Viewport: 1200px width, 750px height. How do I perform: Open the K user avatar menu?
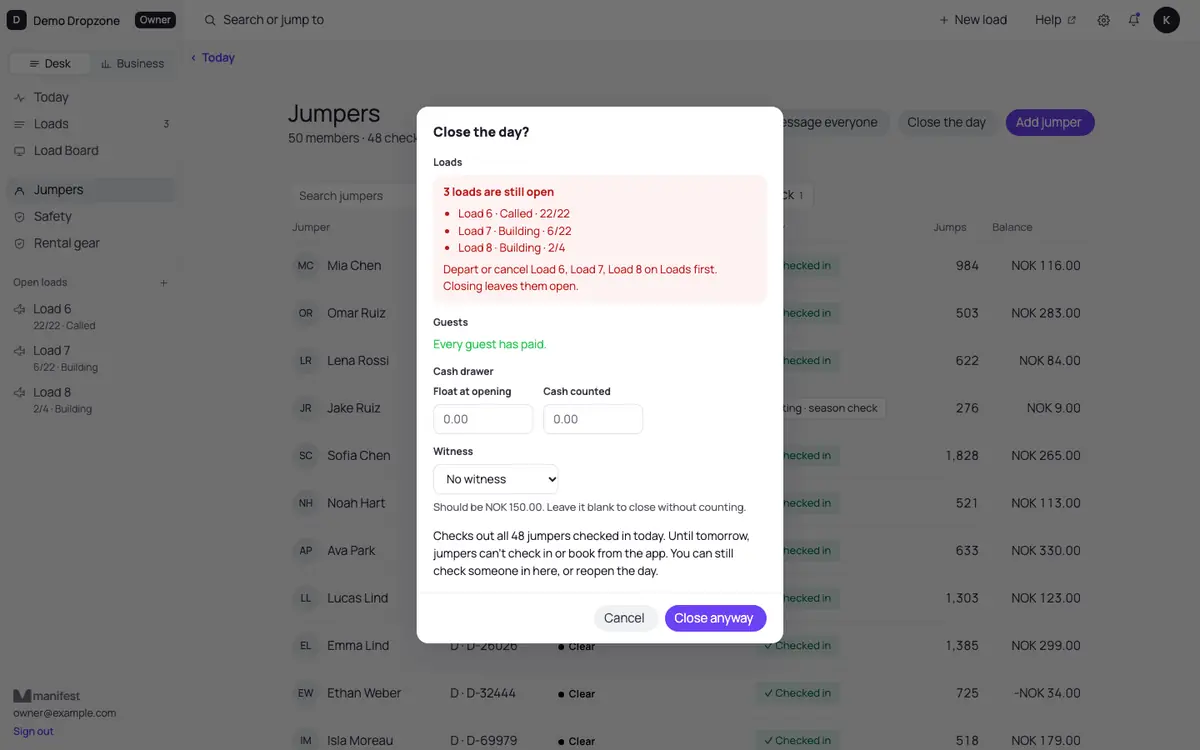1166,20
